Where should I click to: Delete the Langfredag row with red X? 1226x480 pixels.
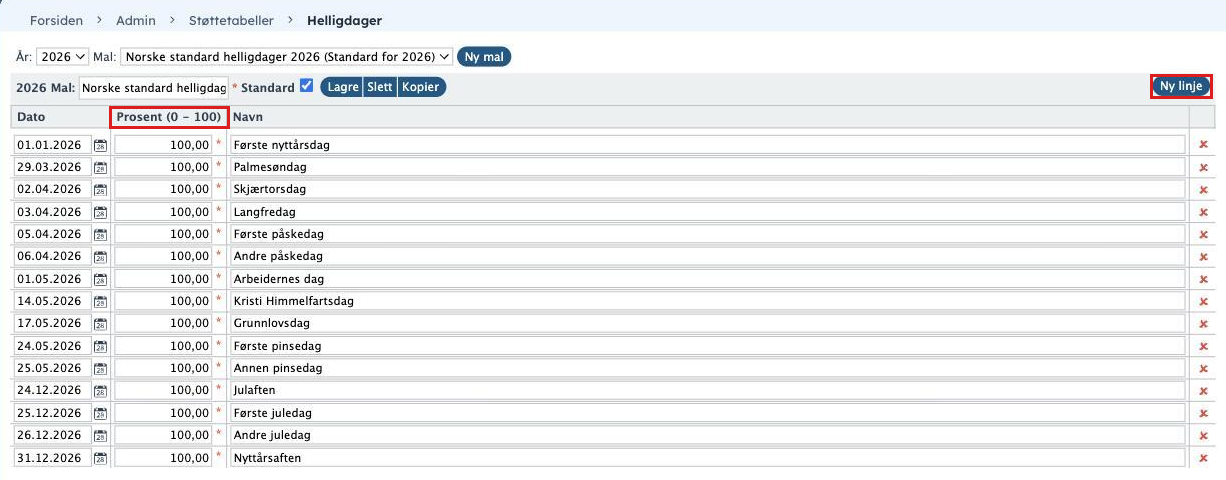1203,212
